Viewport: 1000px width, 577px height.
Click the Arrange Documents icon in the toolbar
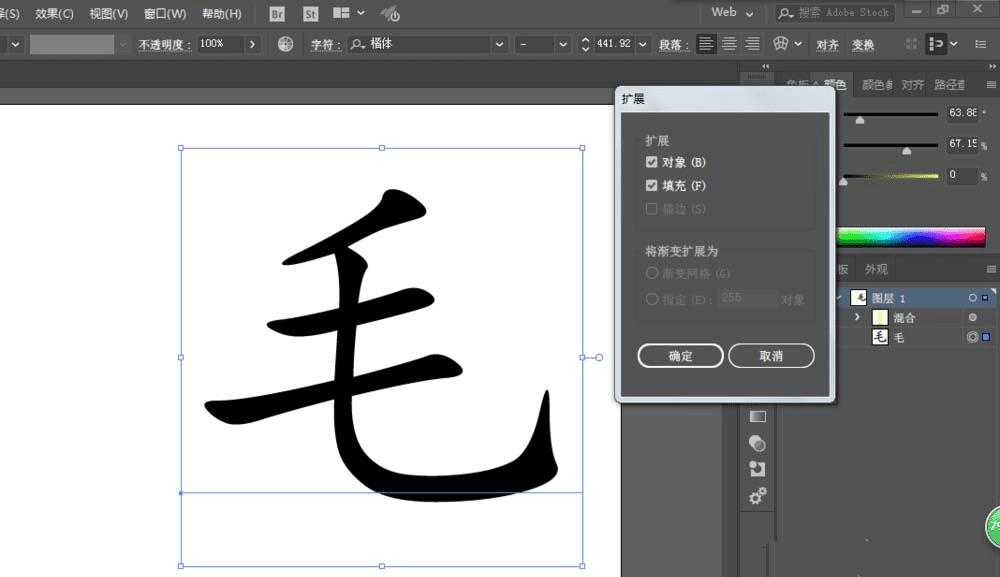(338, 13)
